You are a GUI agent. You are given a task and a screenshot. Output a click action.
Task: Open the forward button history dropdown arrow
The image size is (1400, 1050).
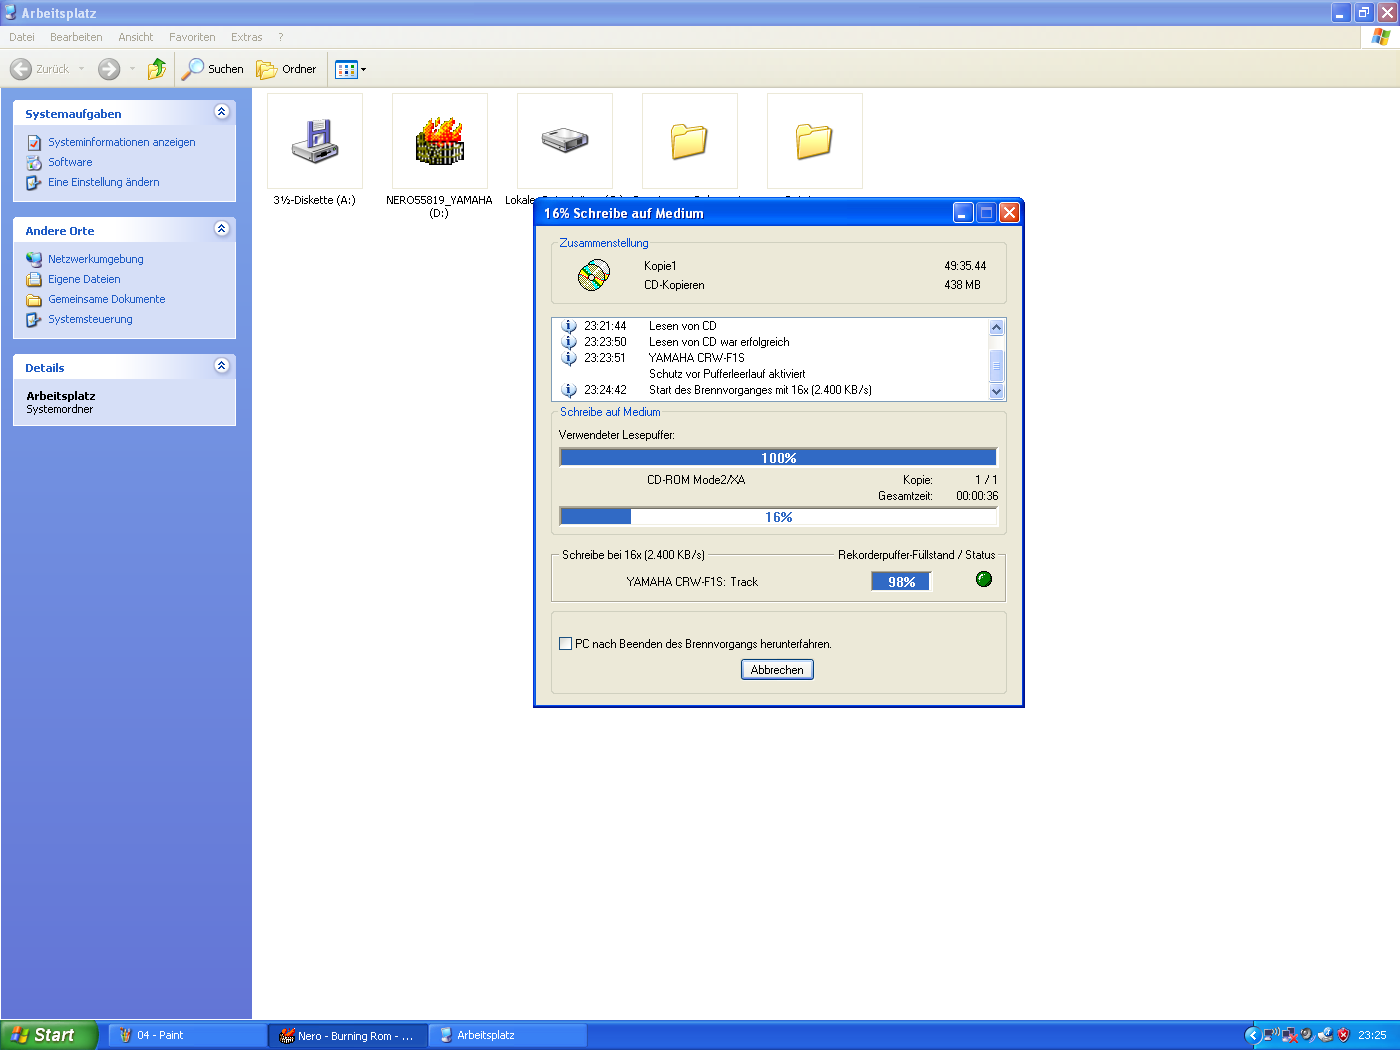(x=132, y=69)
